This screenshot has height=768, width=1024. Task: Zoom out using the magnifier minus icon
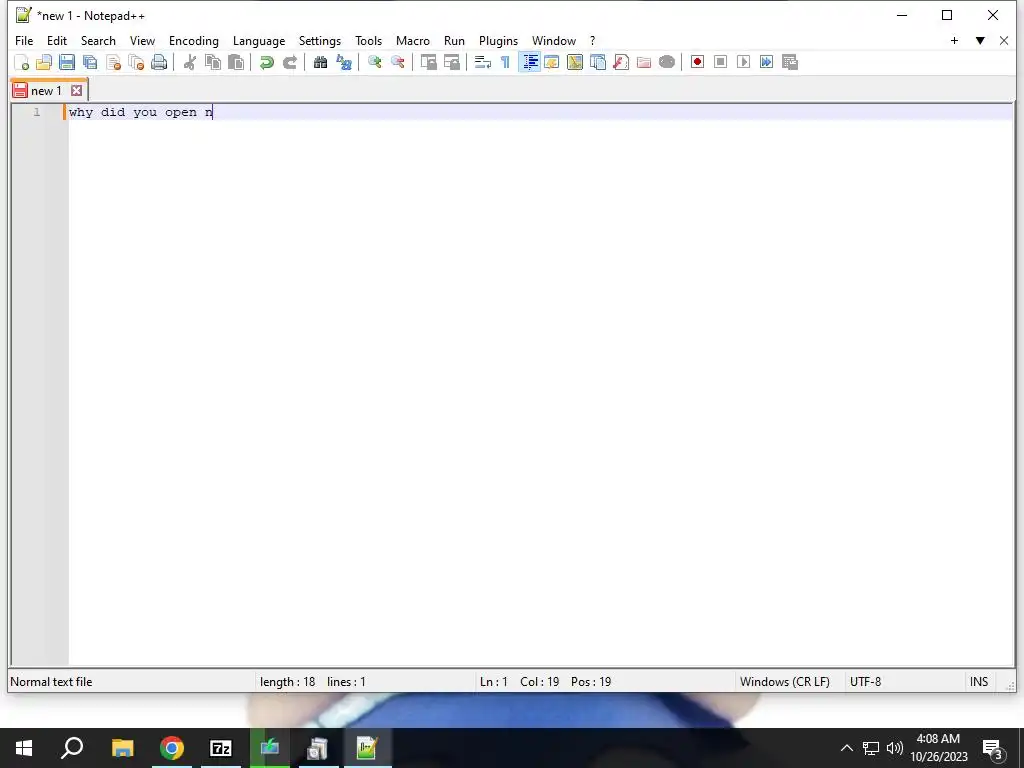(397, 62)
